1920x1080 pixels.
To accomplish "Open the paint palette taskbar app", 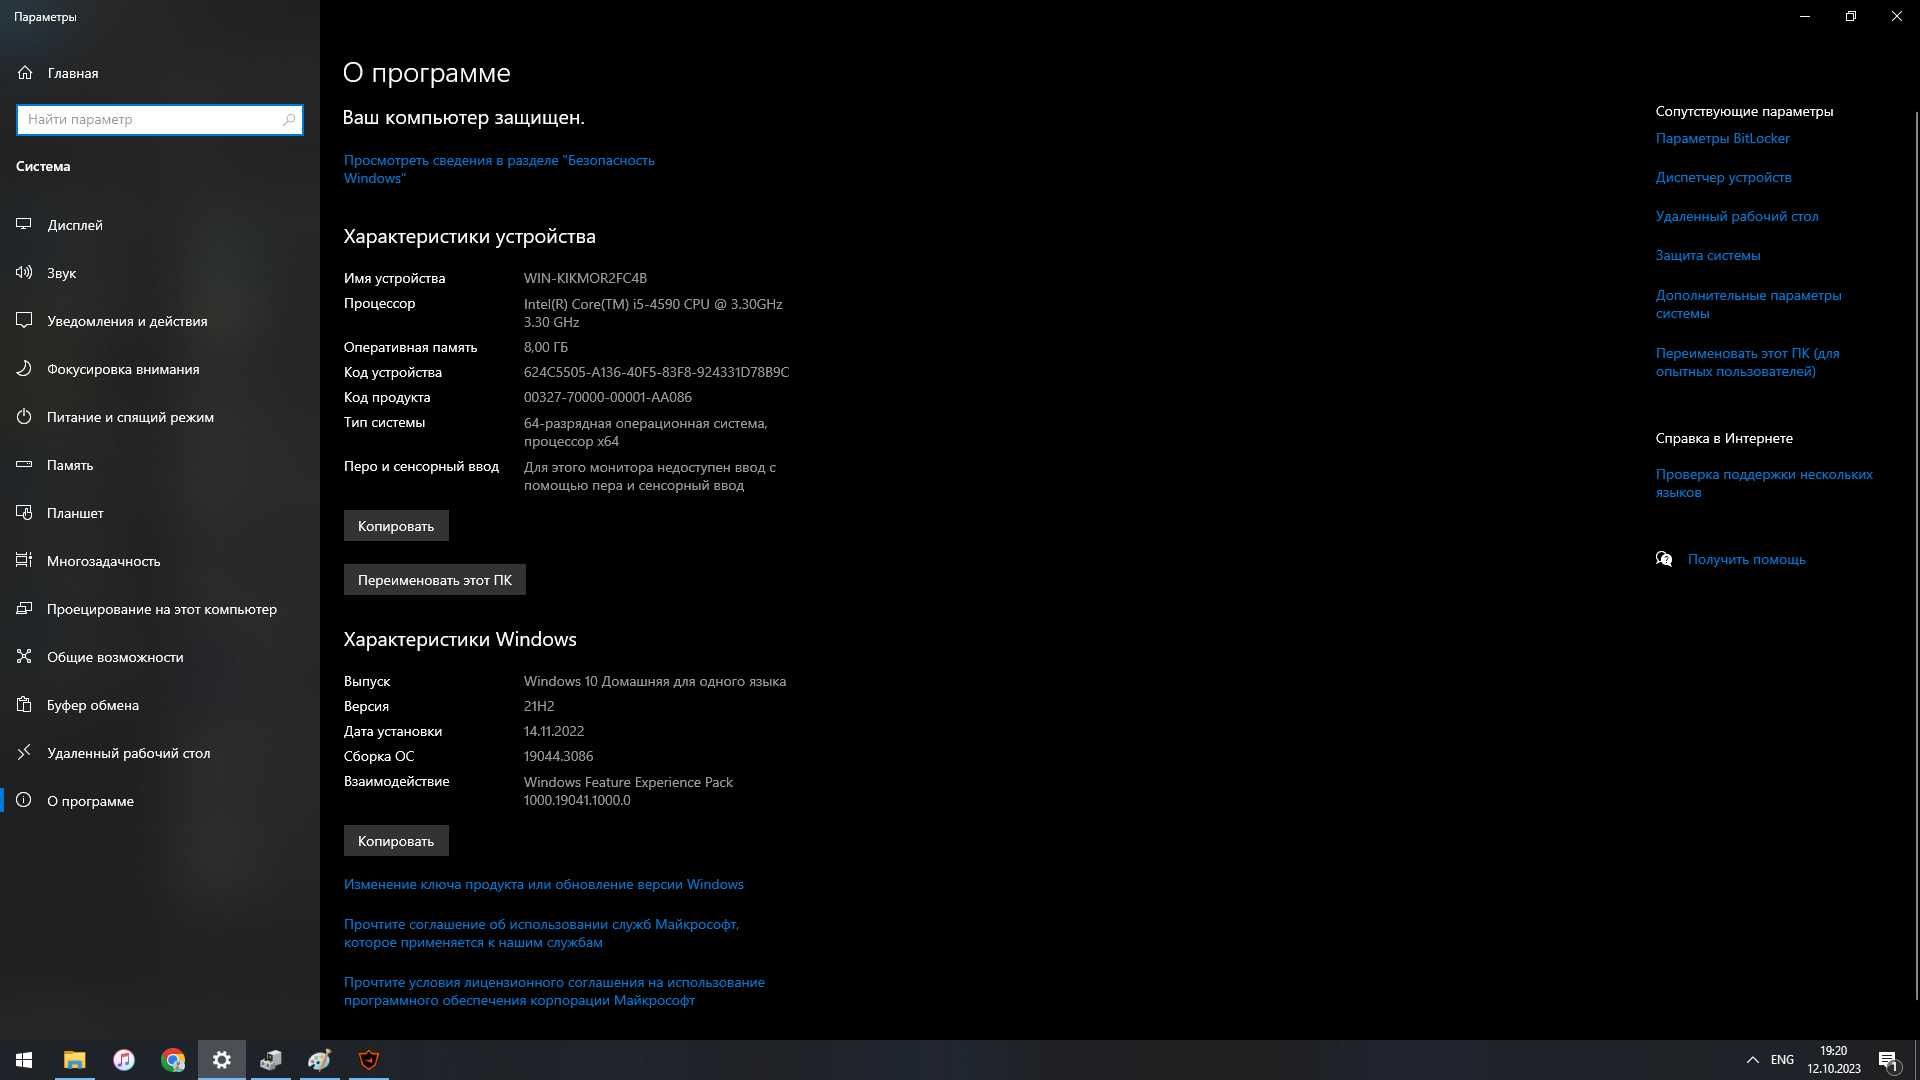I will click(x=319, y=1060).
